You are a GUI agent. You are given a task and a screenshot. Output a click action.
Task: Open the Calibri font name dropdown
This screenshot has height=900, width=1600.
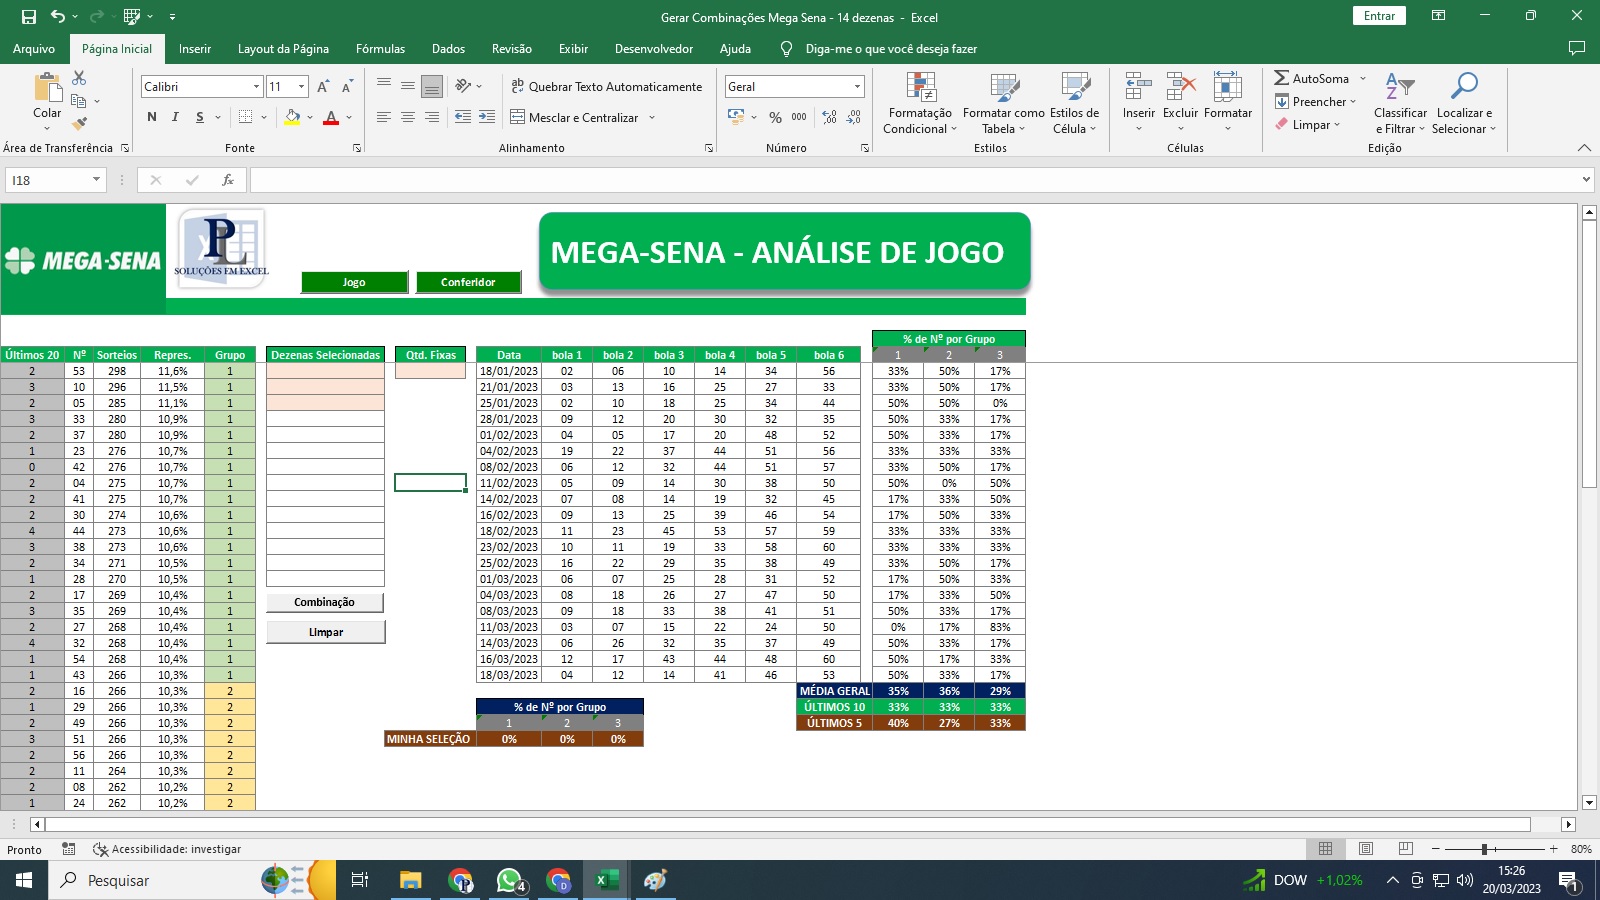pyautogui.click(x=256, y=87)
